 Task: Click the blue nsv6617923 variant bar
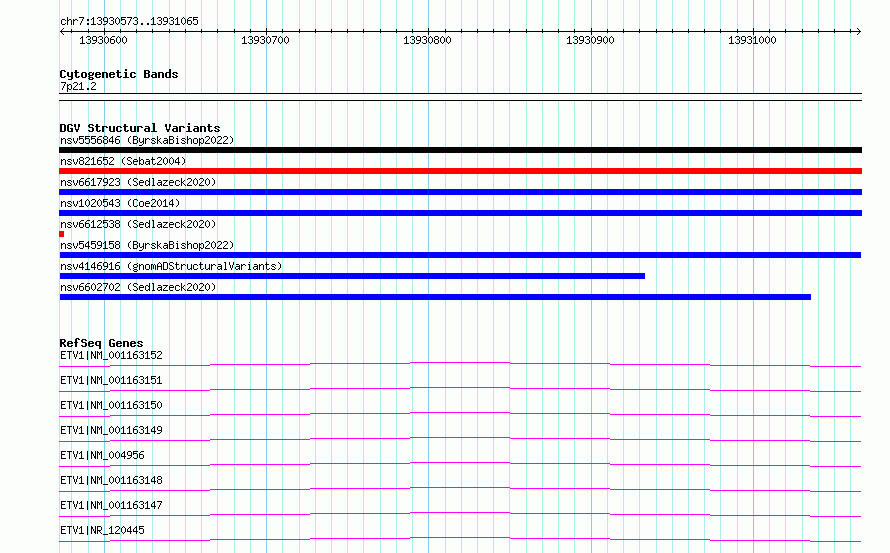click(x=460, y=192)
